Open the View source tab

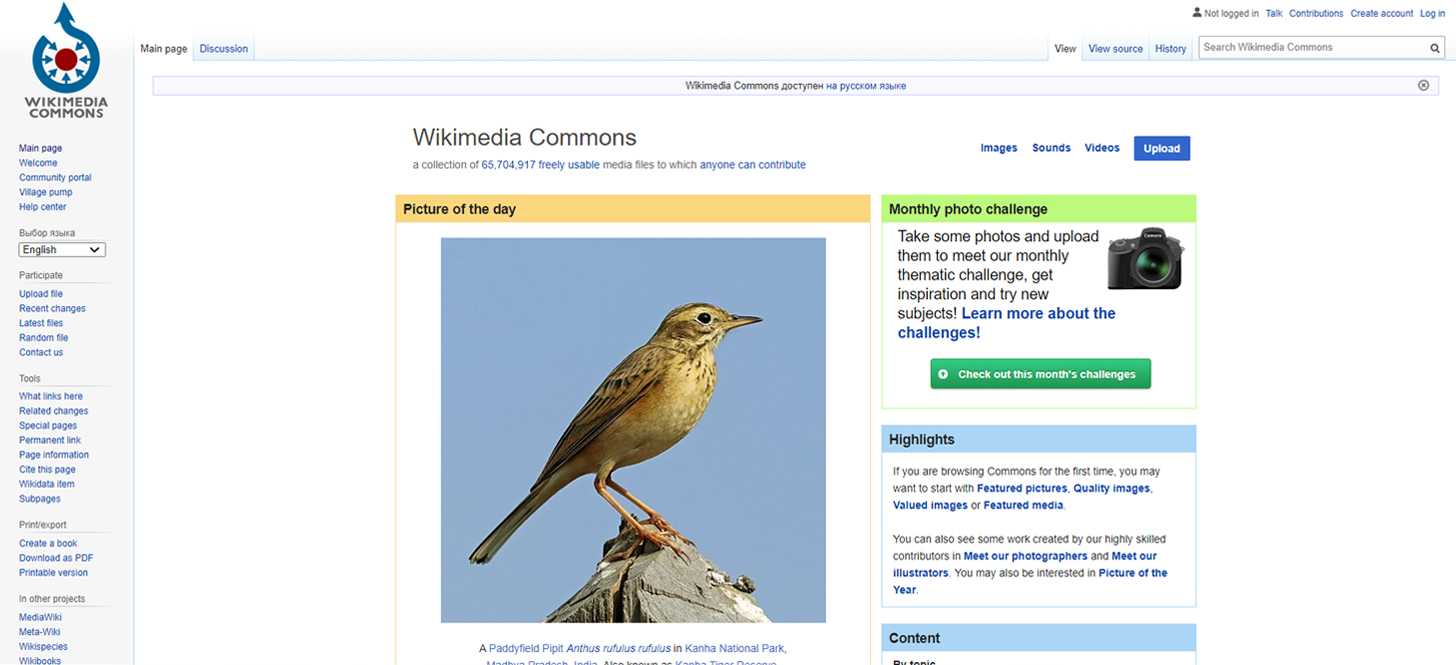point(1115,49)
